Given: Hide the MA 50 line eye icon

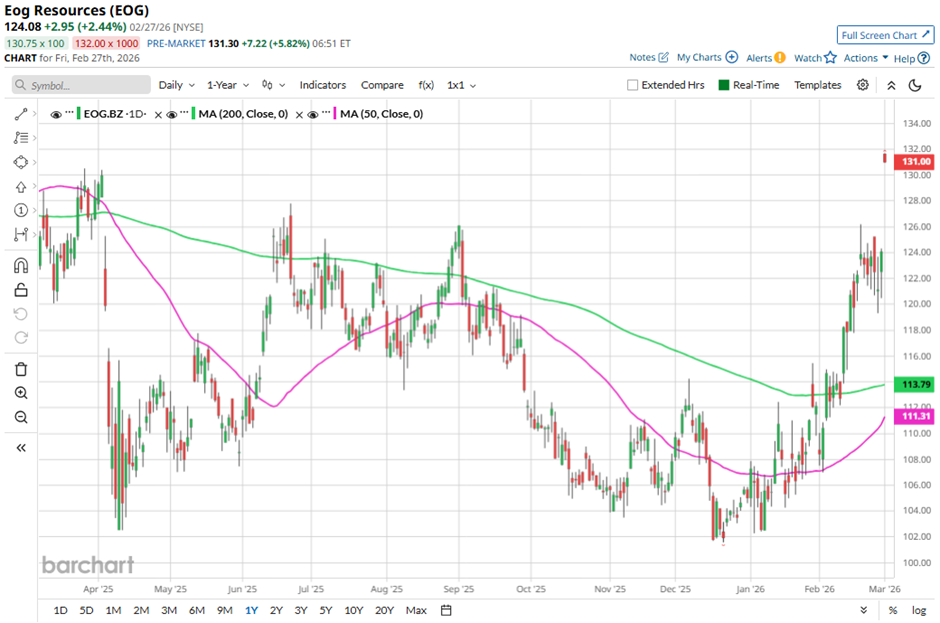Looking at the screenshot, I should point(312,114).
